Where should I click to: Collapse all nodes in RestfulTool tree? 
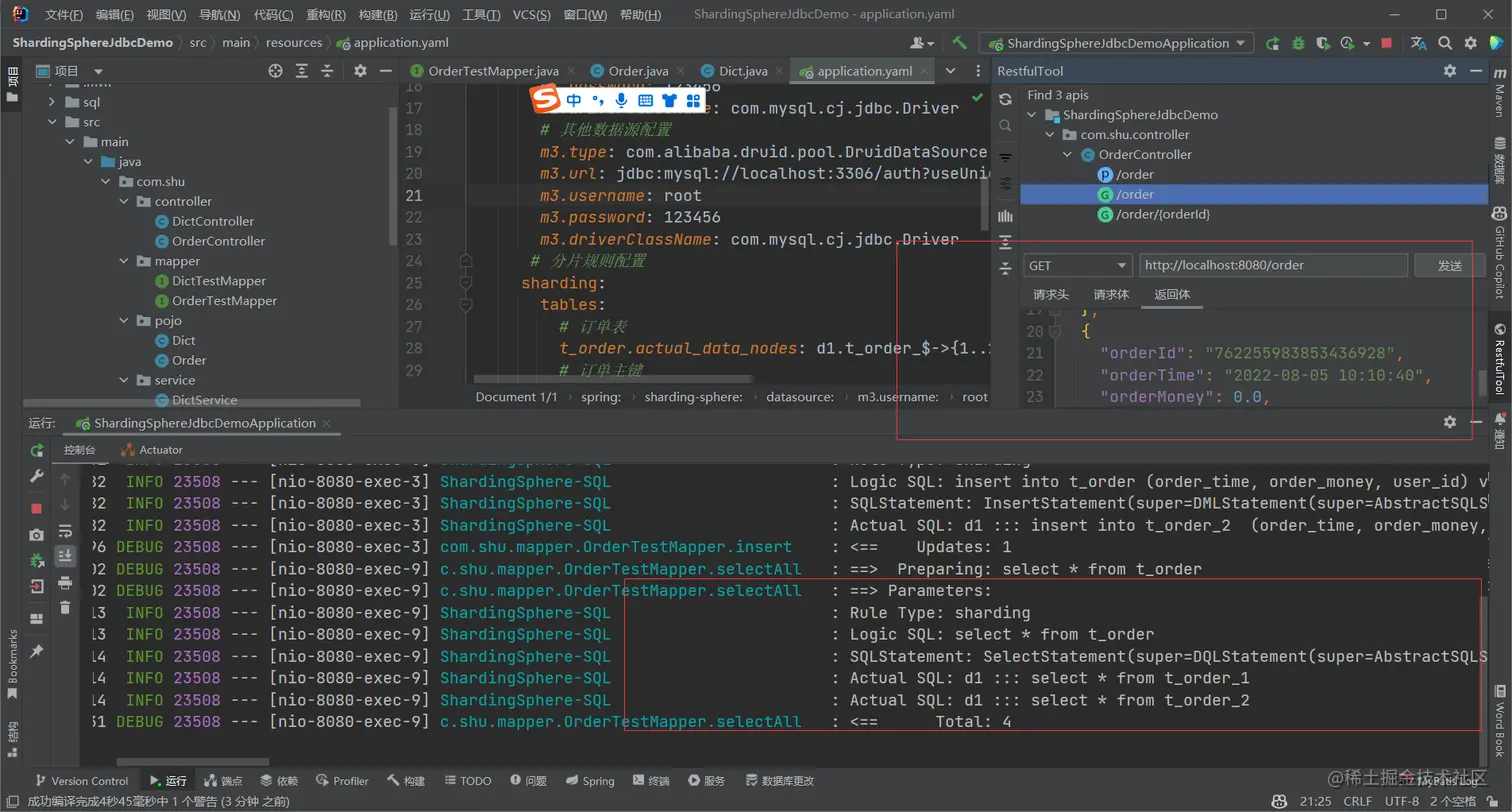click(x=1006, y=268)
